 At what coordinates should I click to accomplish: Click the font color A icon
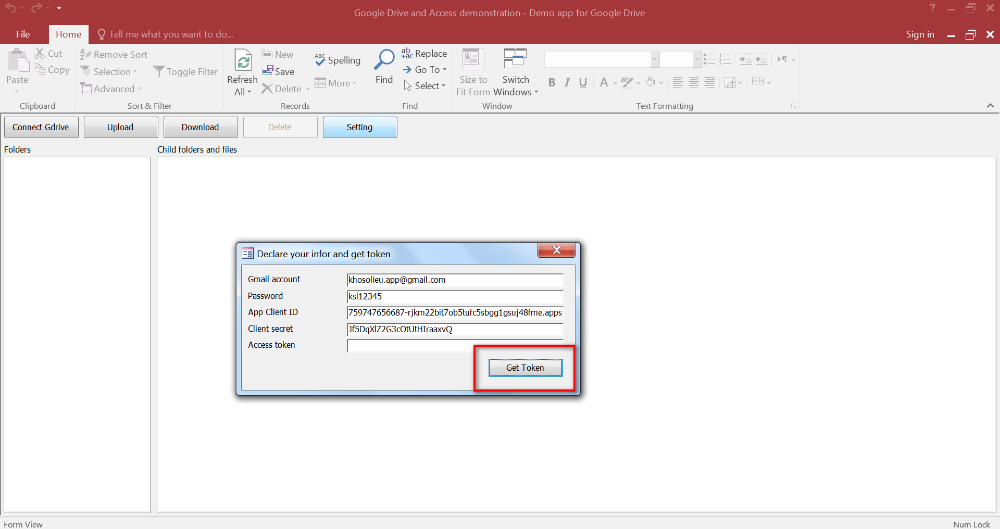pyautogui.click(x=603, y=82)
